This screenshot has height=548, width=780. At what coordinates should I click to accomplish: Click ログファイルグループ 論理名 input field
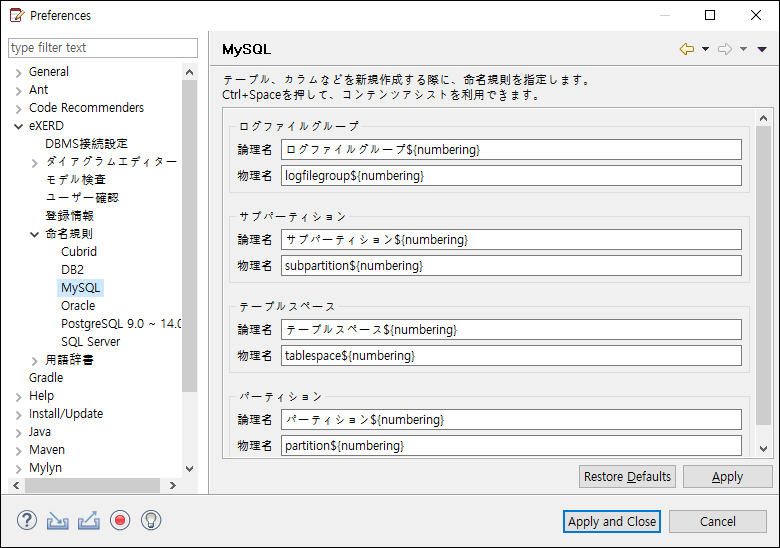point(511,149)
